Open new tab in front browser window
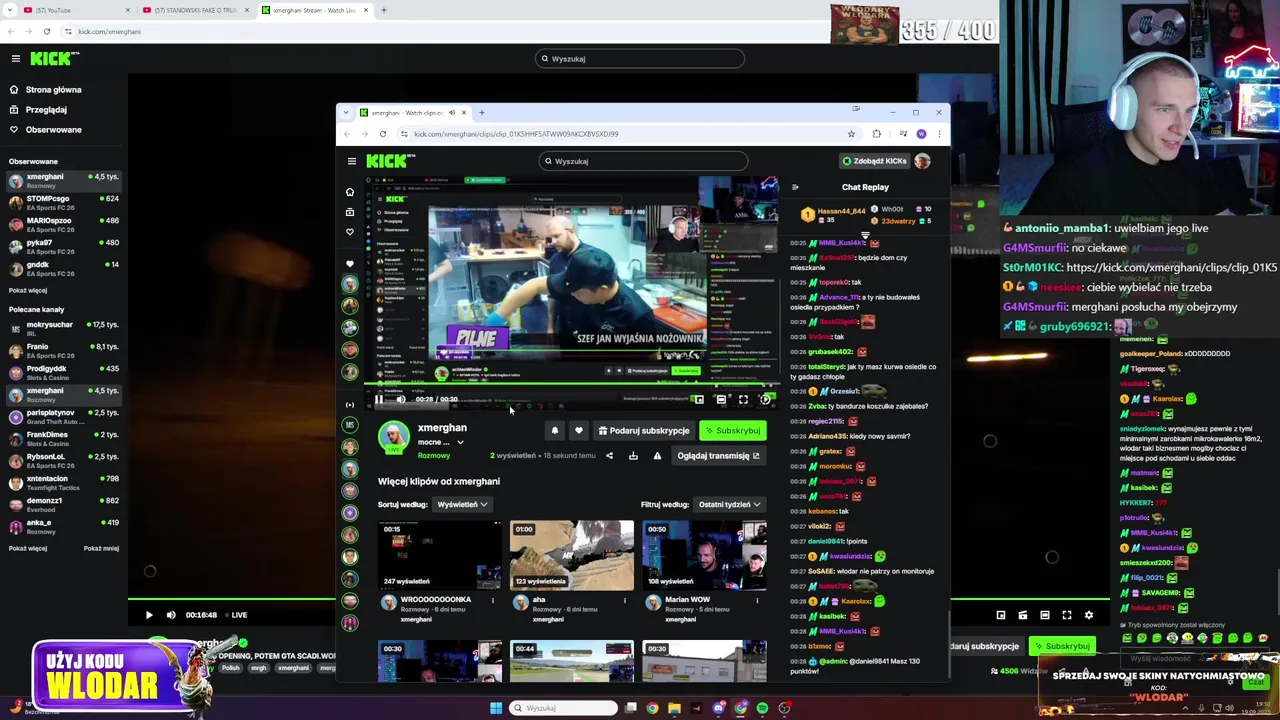The image size is (1280, 720). point(481,113)
